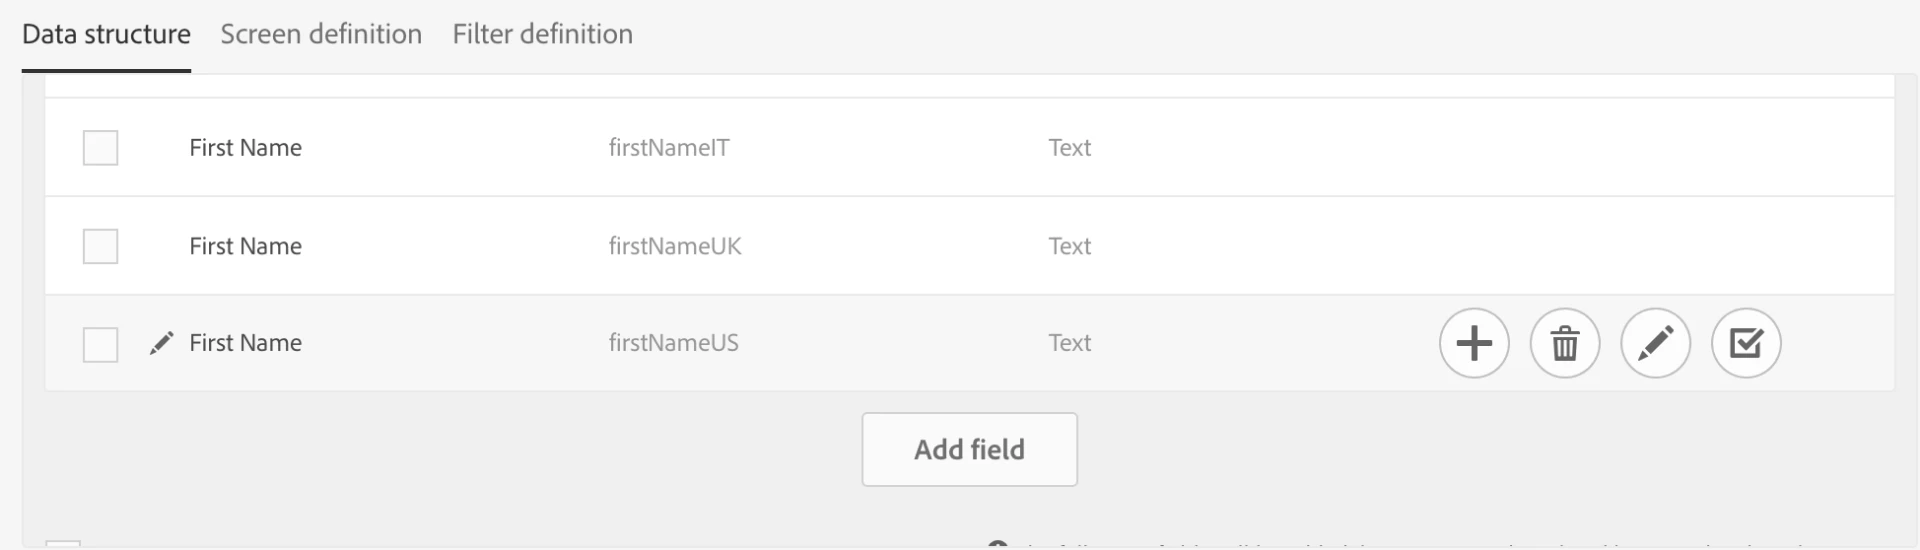The height and width of the screenshot is (550, 1920).
Task: Click the Text type cell in the firstNameIT row
Action: coord(1069,148)
